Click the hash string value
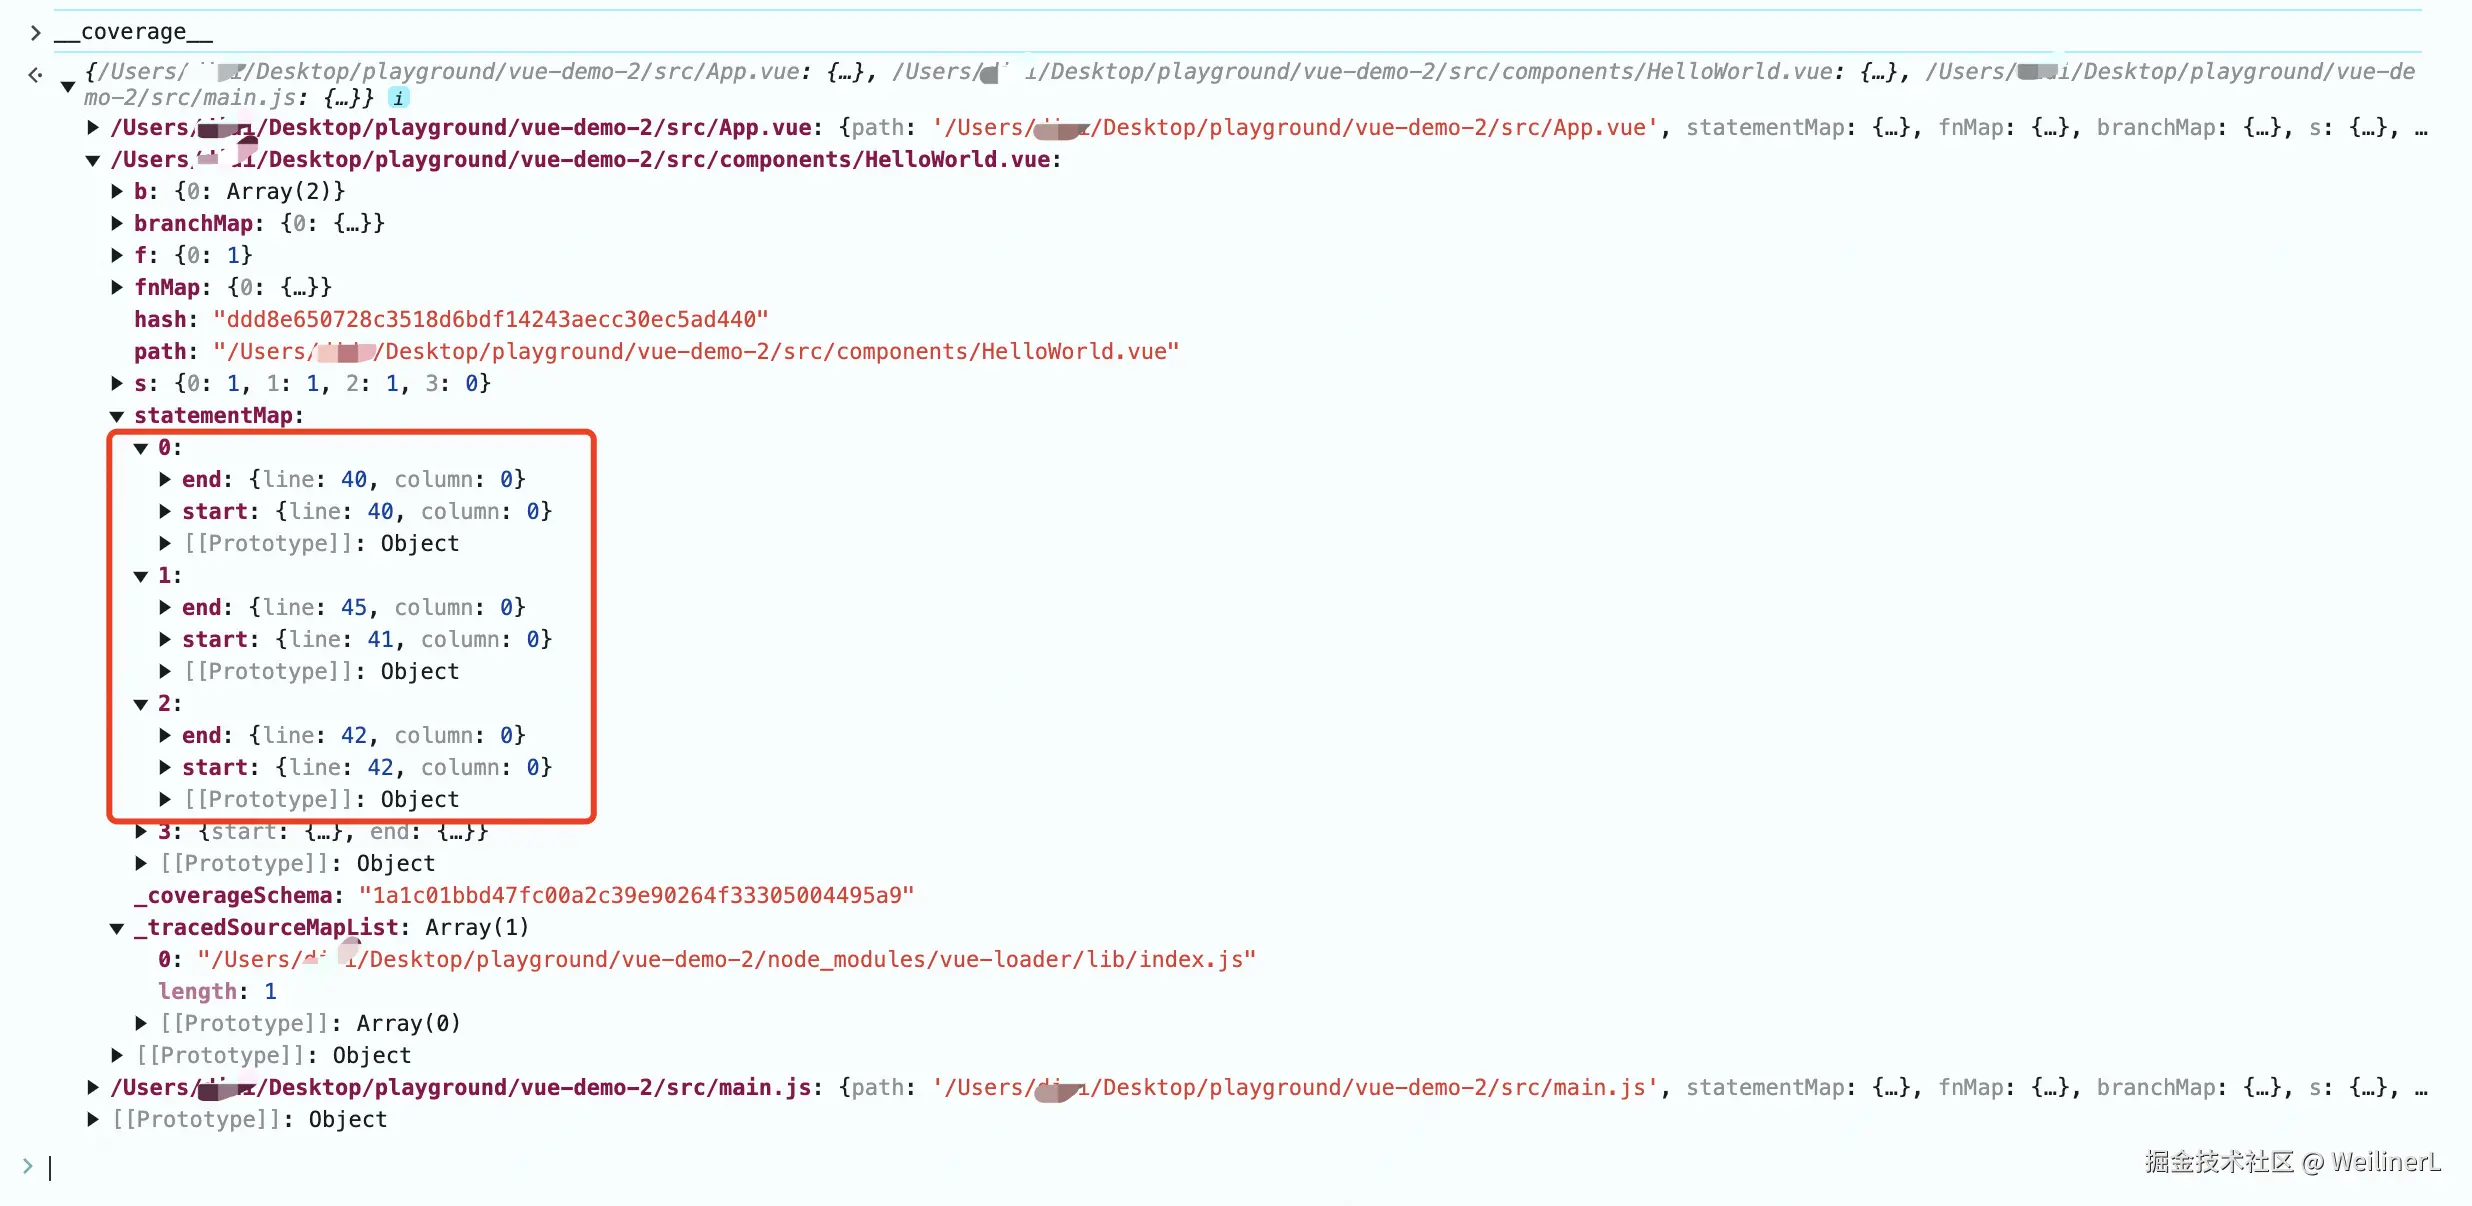This screenshot has height=1206, width=2472. [x=490, y=319]
